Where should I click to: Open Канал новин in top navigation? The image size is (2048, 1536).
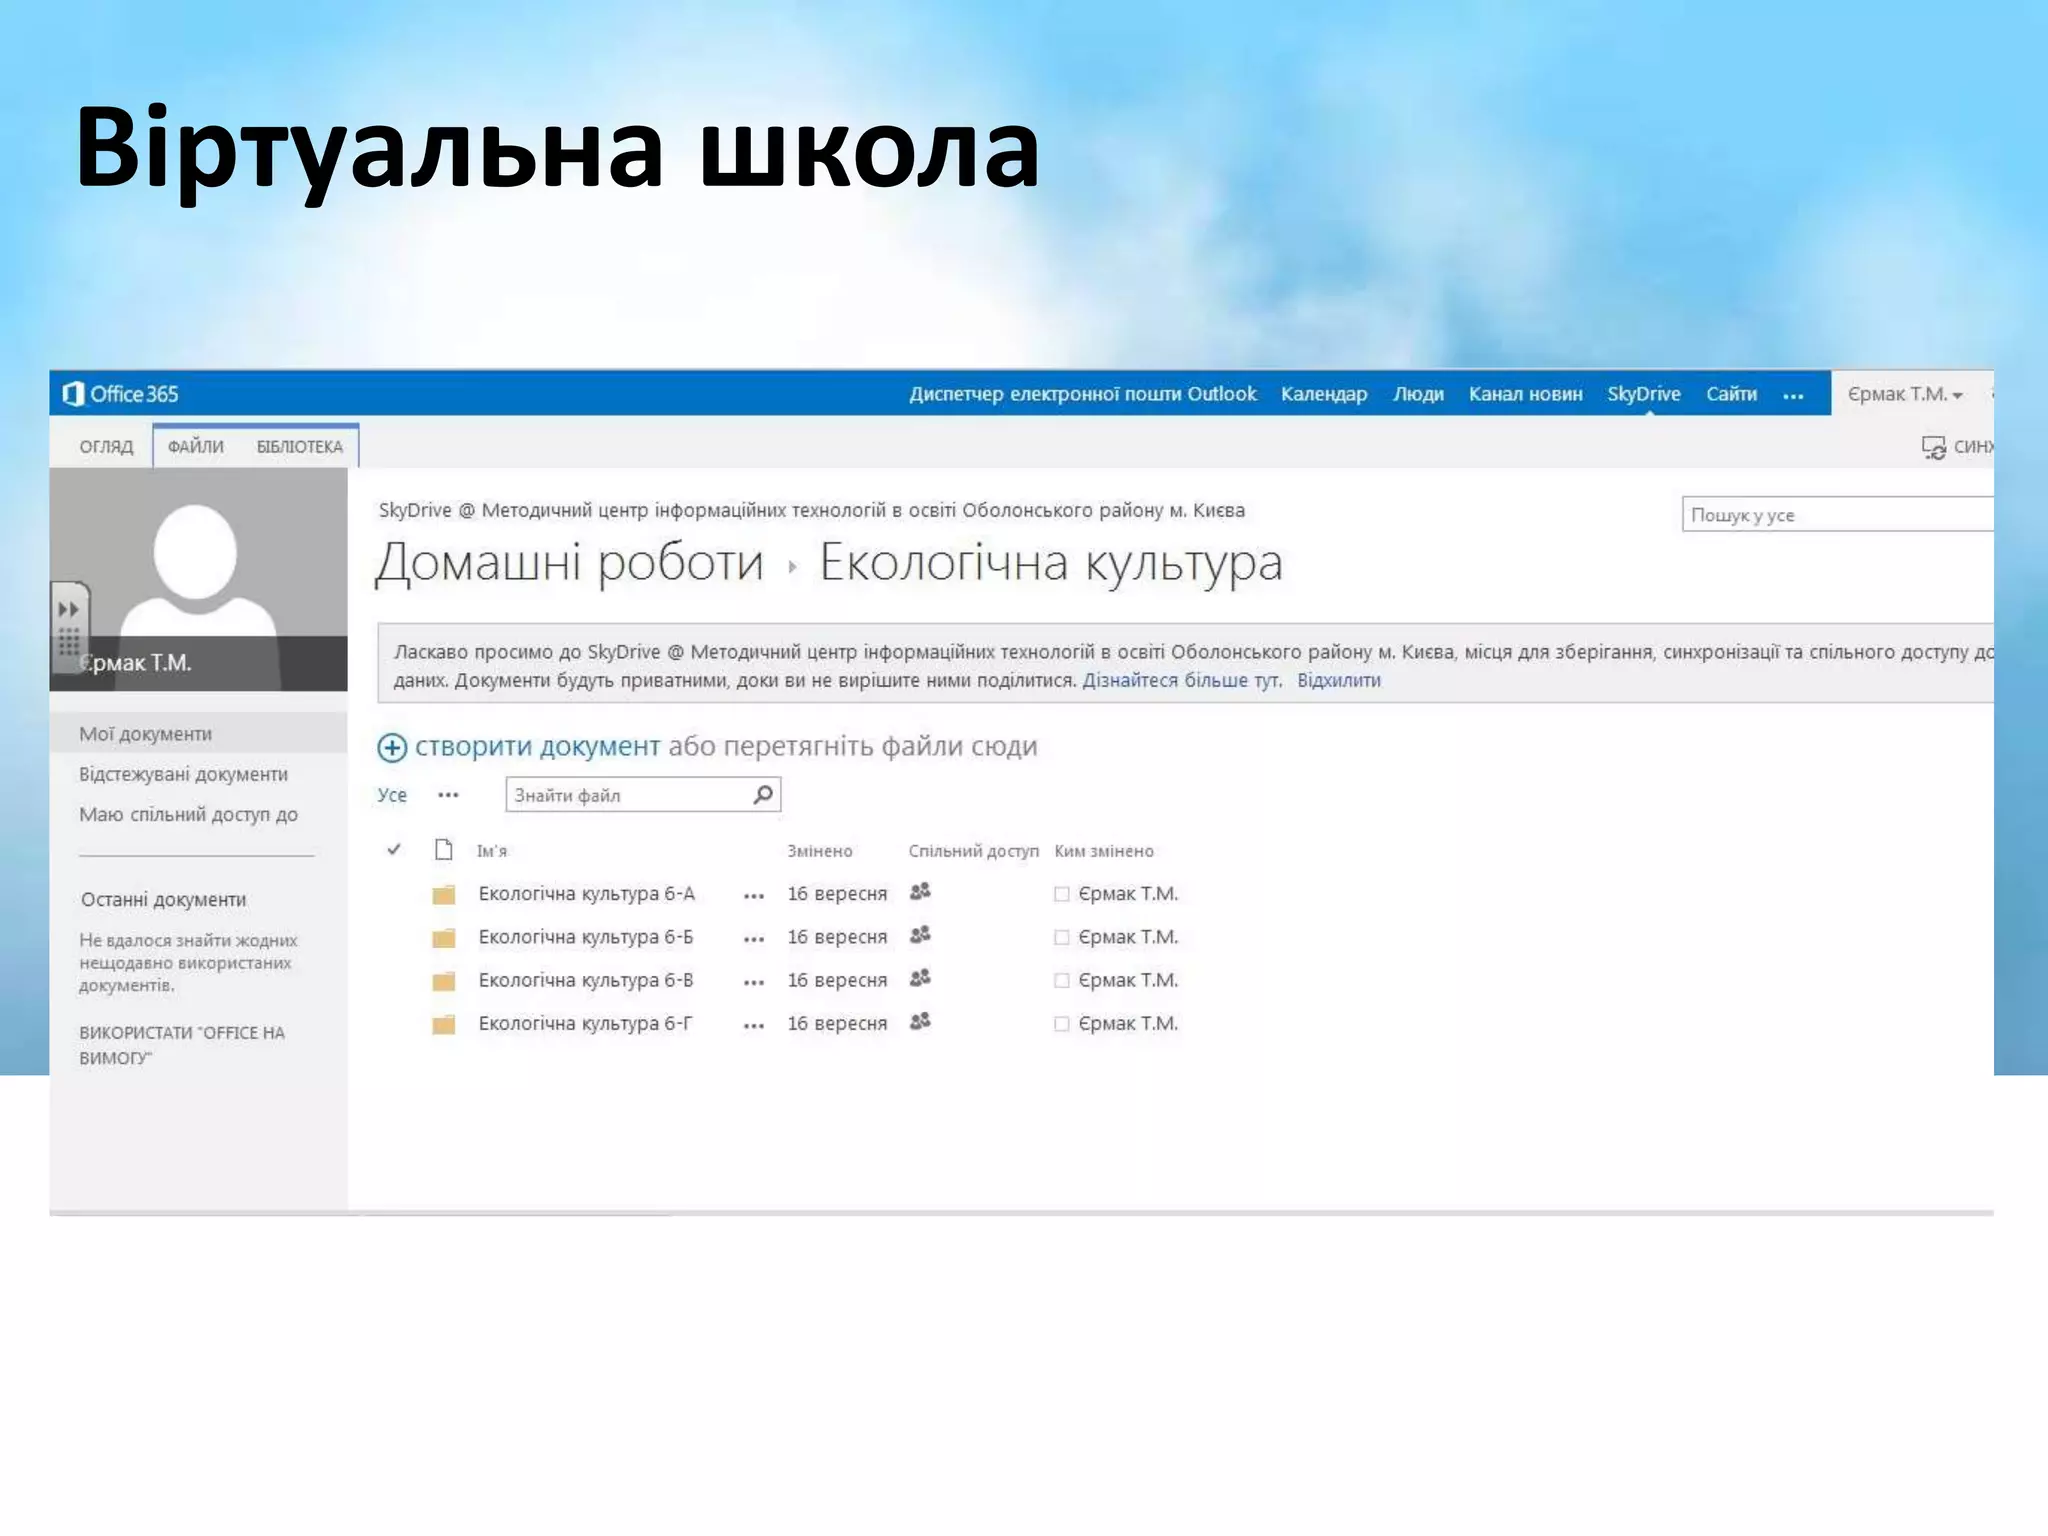1525,394
